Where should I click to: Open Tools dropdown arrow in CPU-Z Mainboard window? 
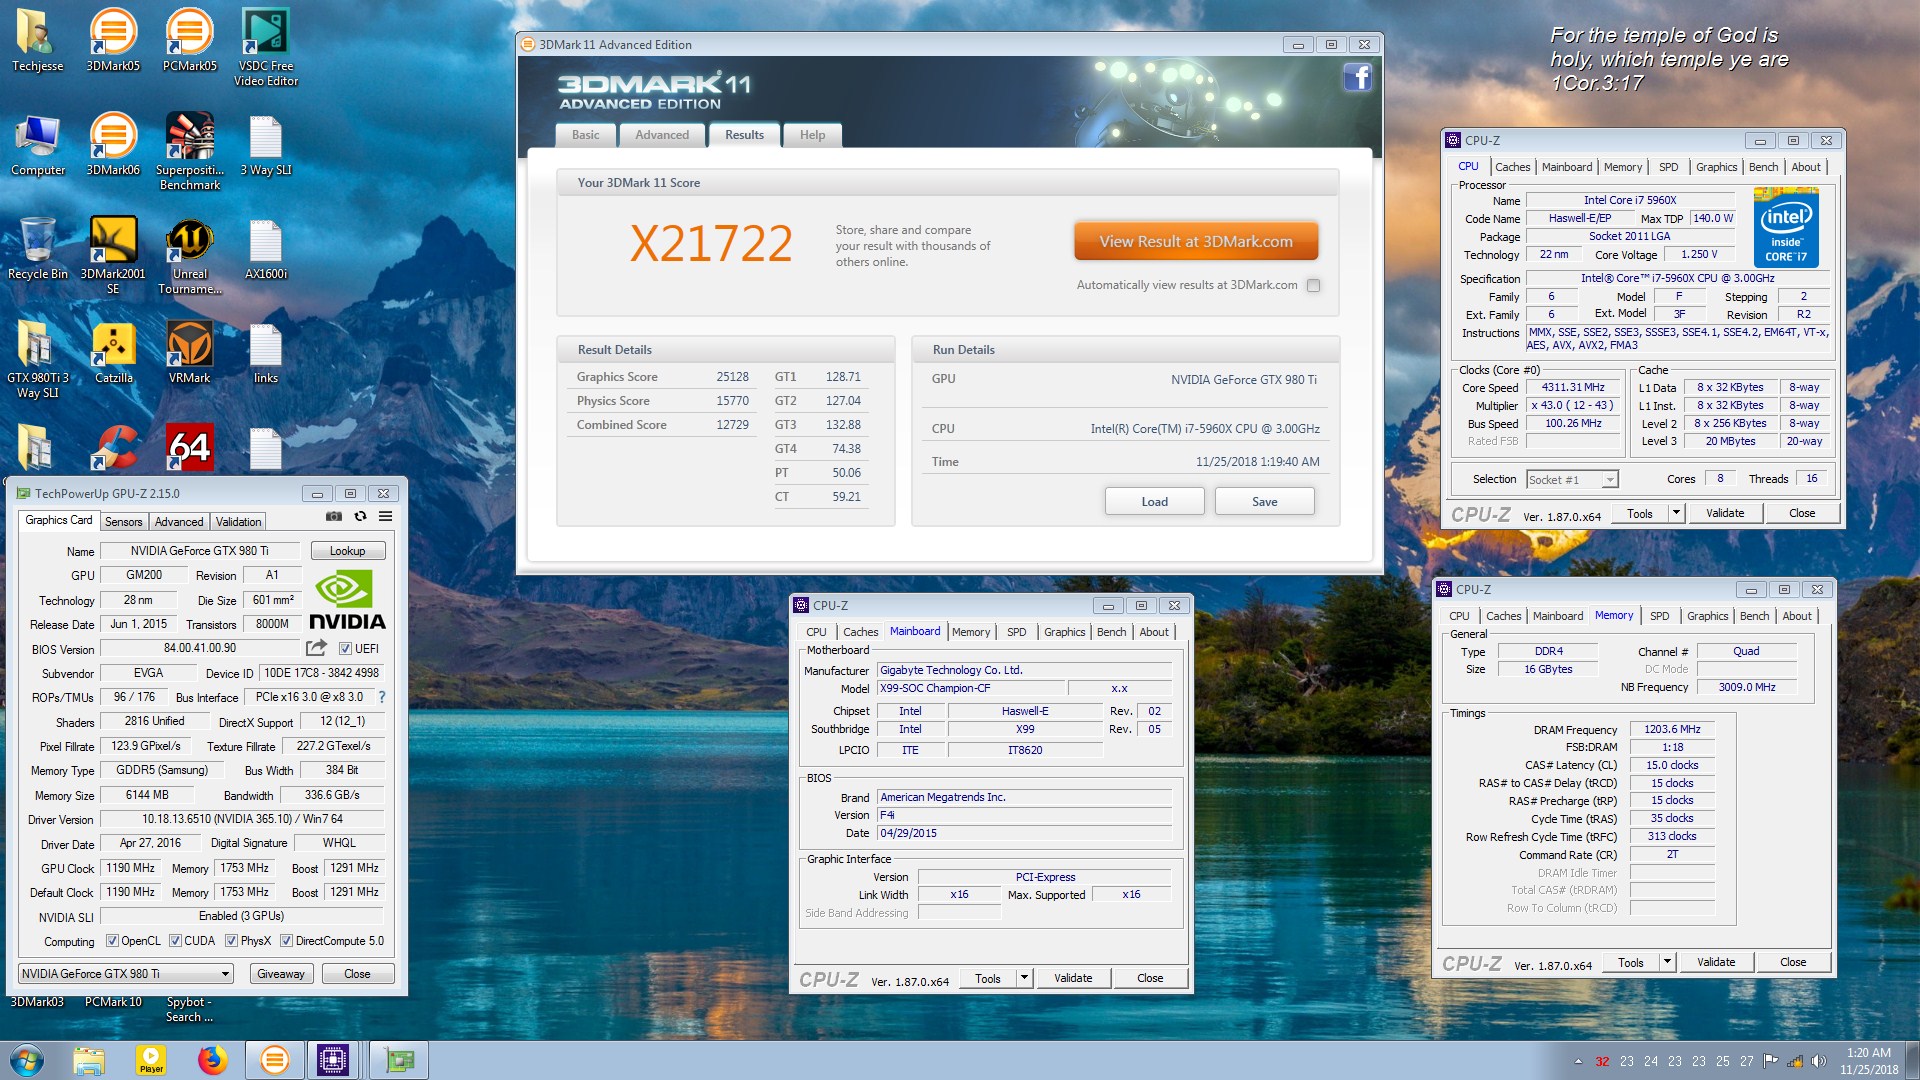(x=1024, y=978)
